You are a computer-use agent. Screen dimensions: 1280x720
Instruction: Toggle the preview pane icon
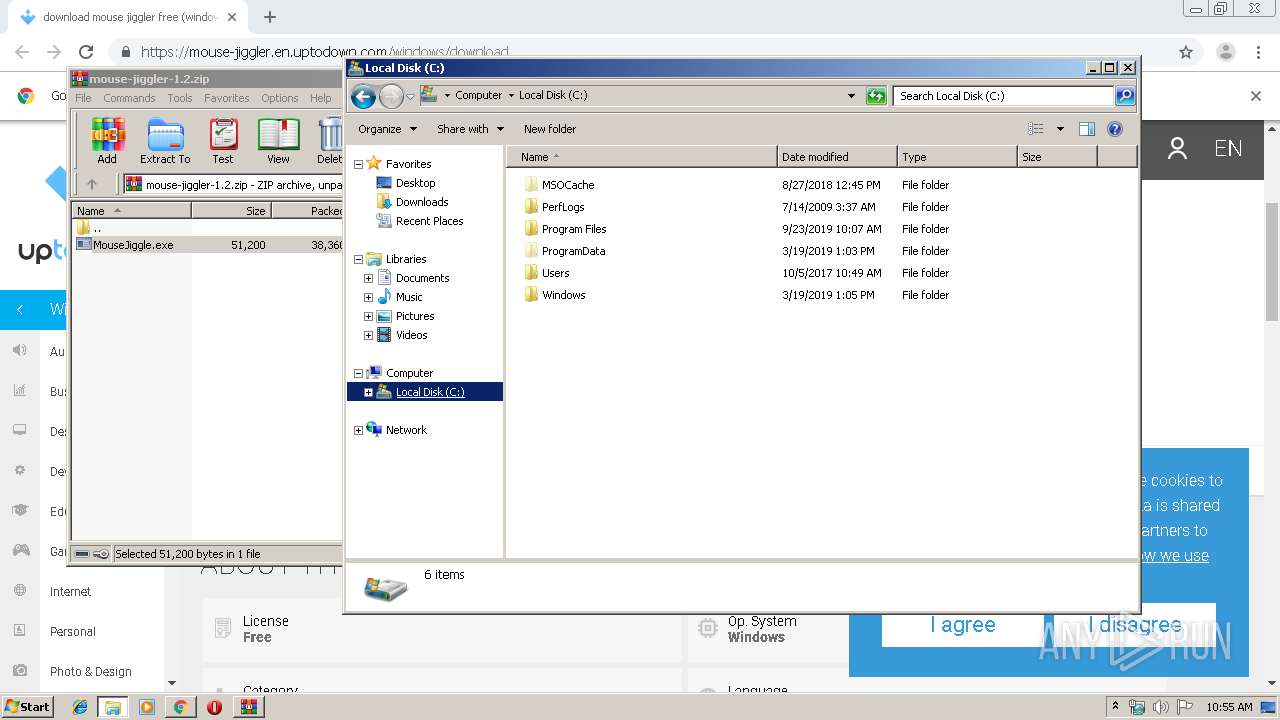(x=1087, y=129)
